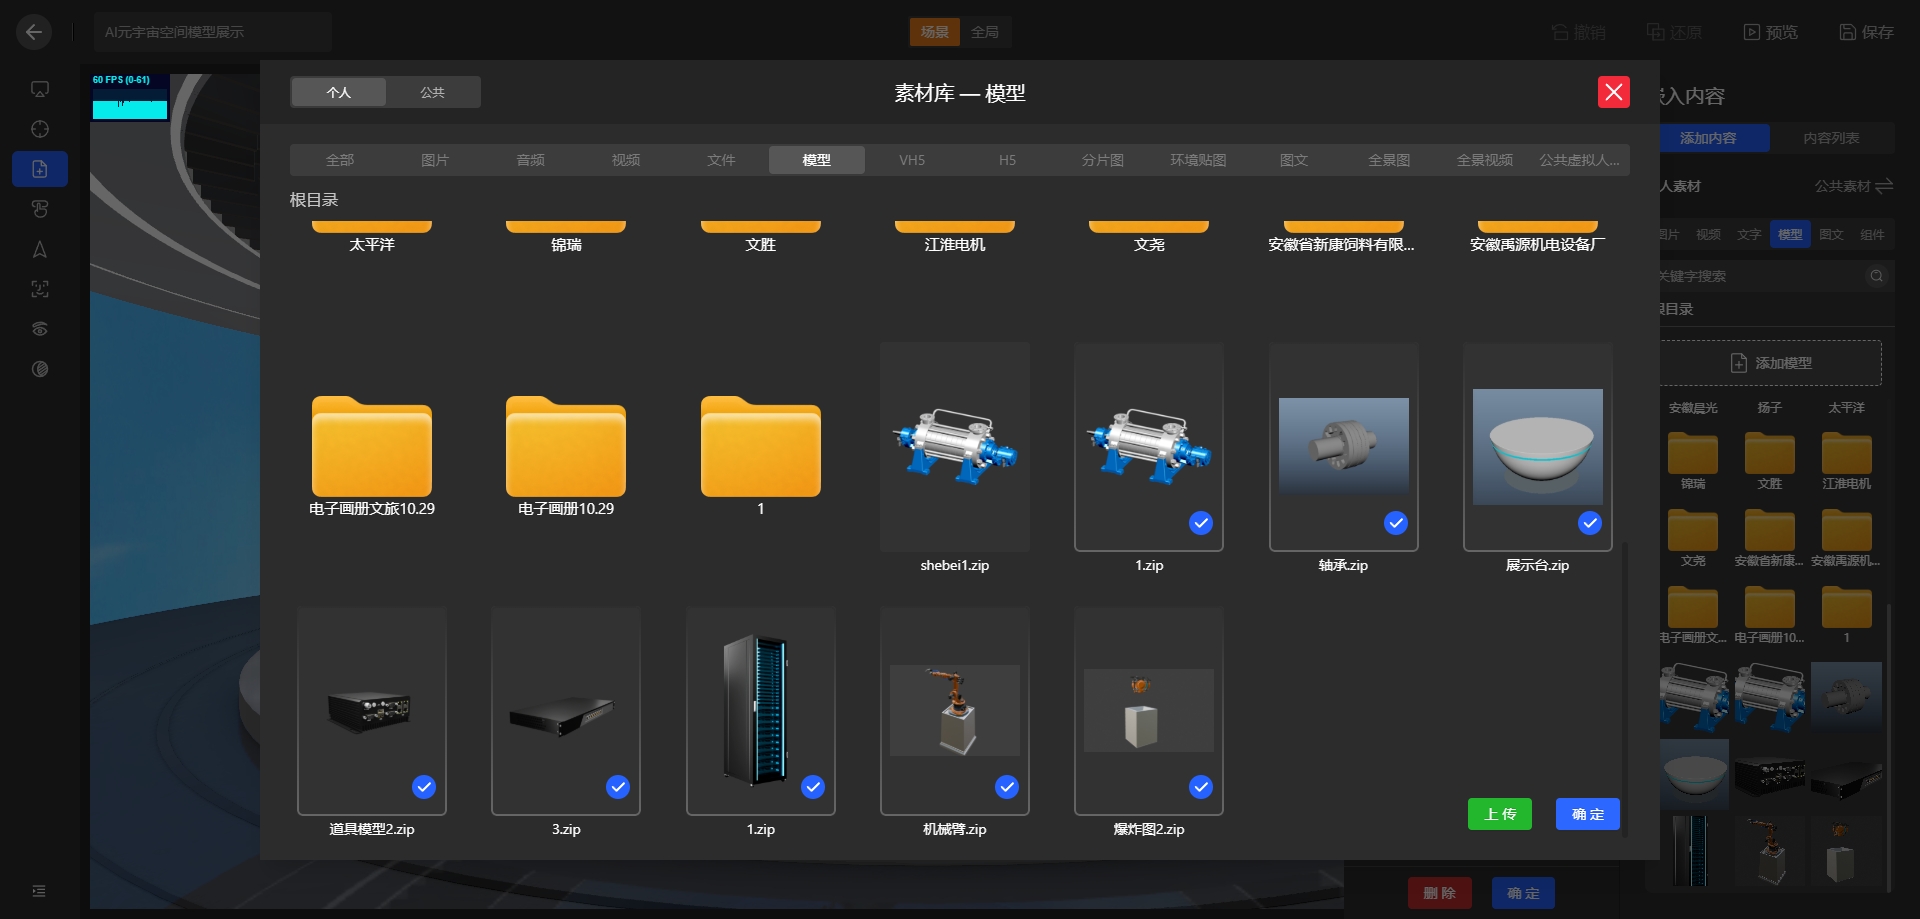The width and height of the screenshot is (1920, 919).
Task: Open the scene display panel icon
Action: point(39,88)
